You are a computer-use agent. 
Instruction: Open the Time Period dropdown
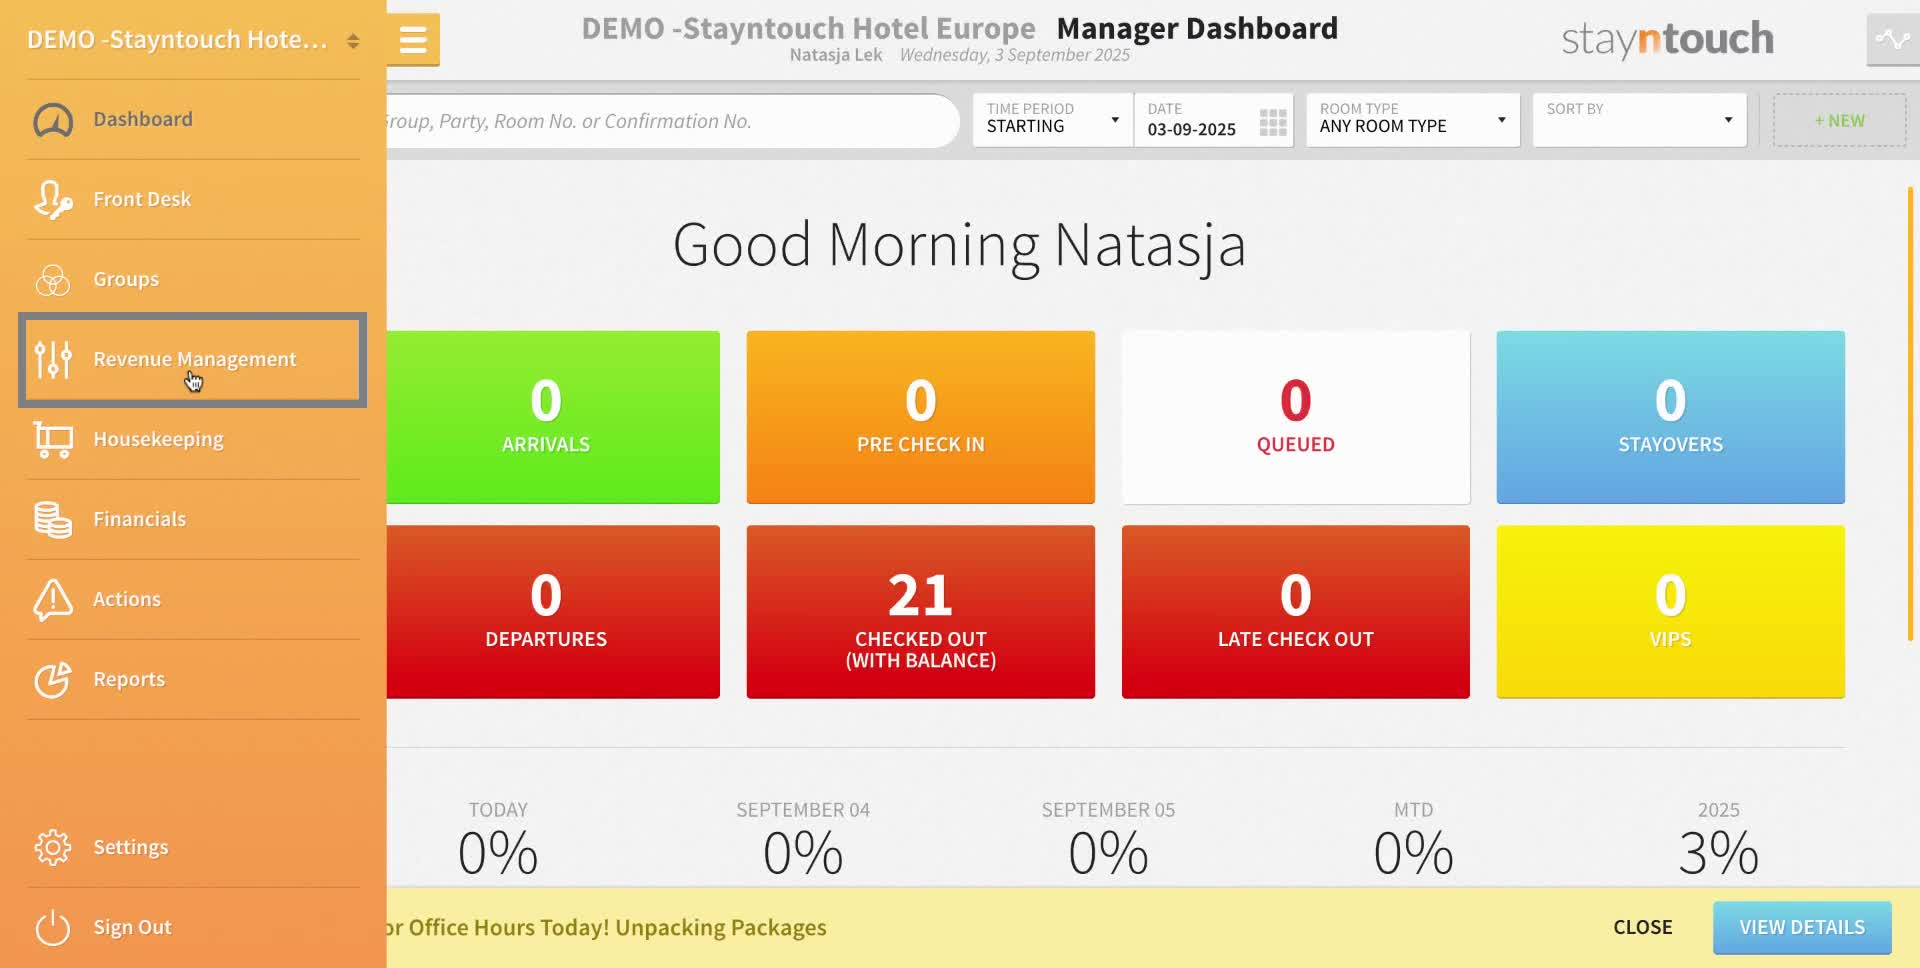click(x=1053, y=120)
